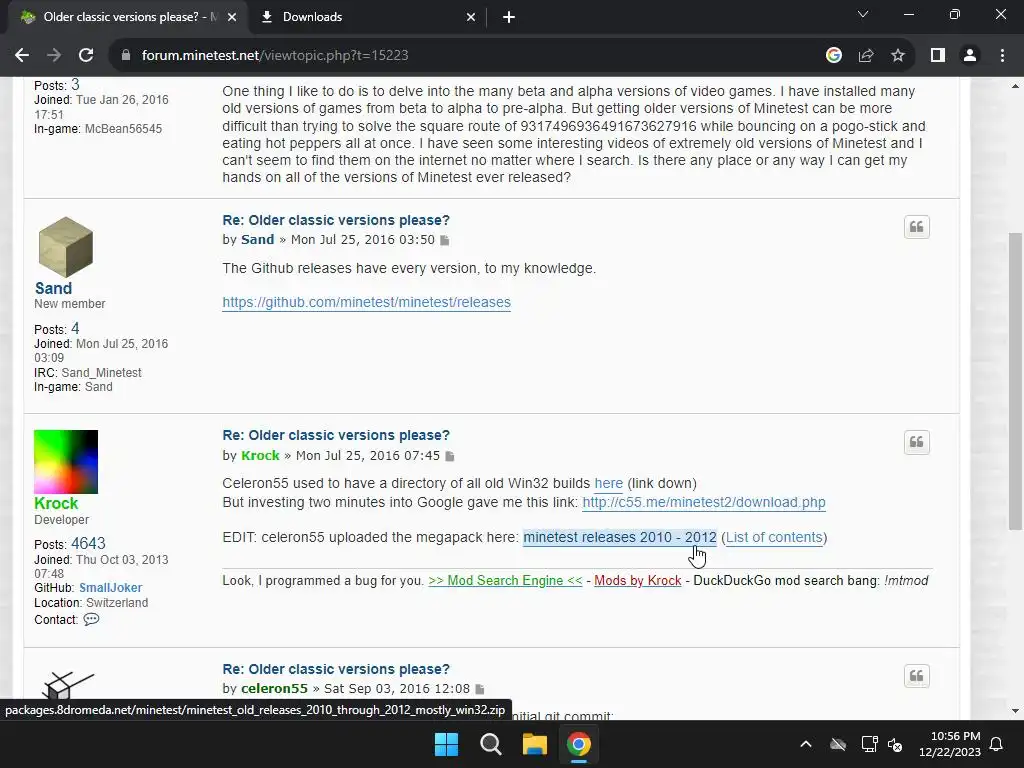Open Krock's profile from the sidebar name

(x=56, y=504)
